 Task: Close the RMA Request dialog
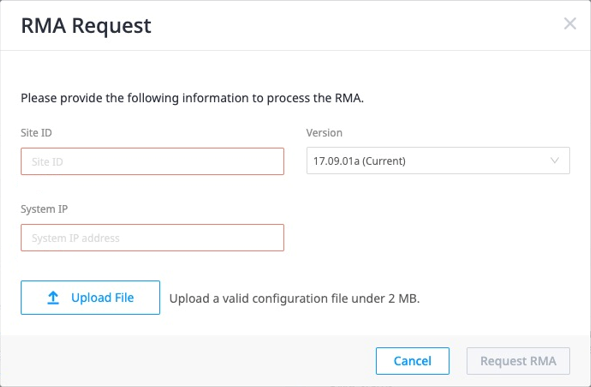click(570, 23)
